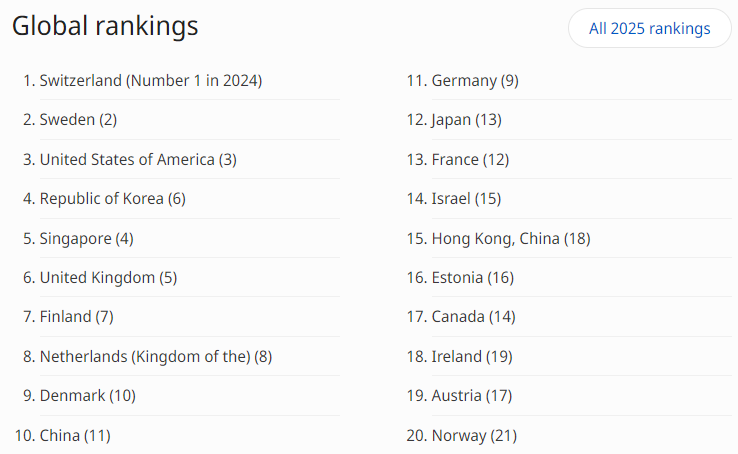The image size is (738, 454).
Task: Select the Switzerland ranking entry
Action: pos(150,80)
